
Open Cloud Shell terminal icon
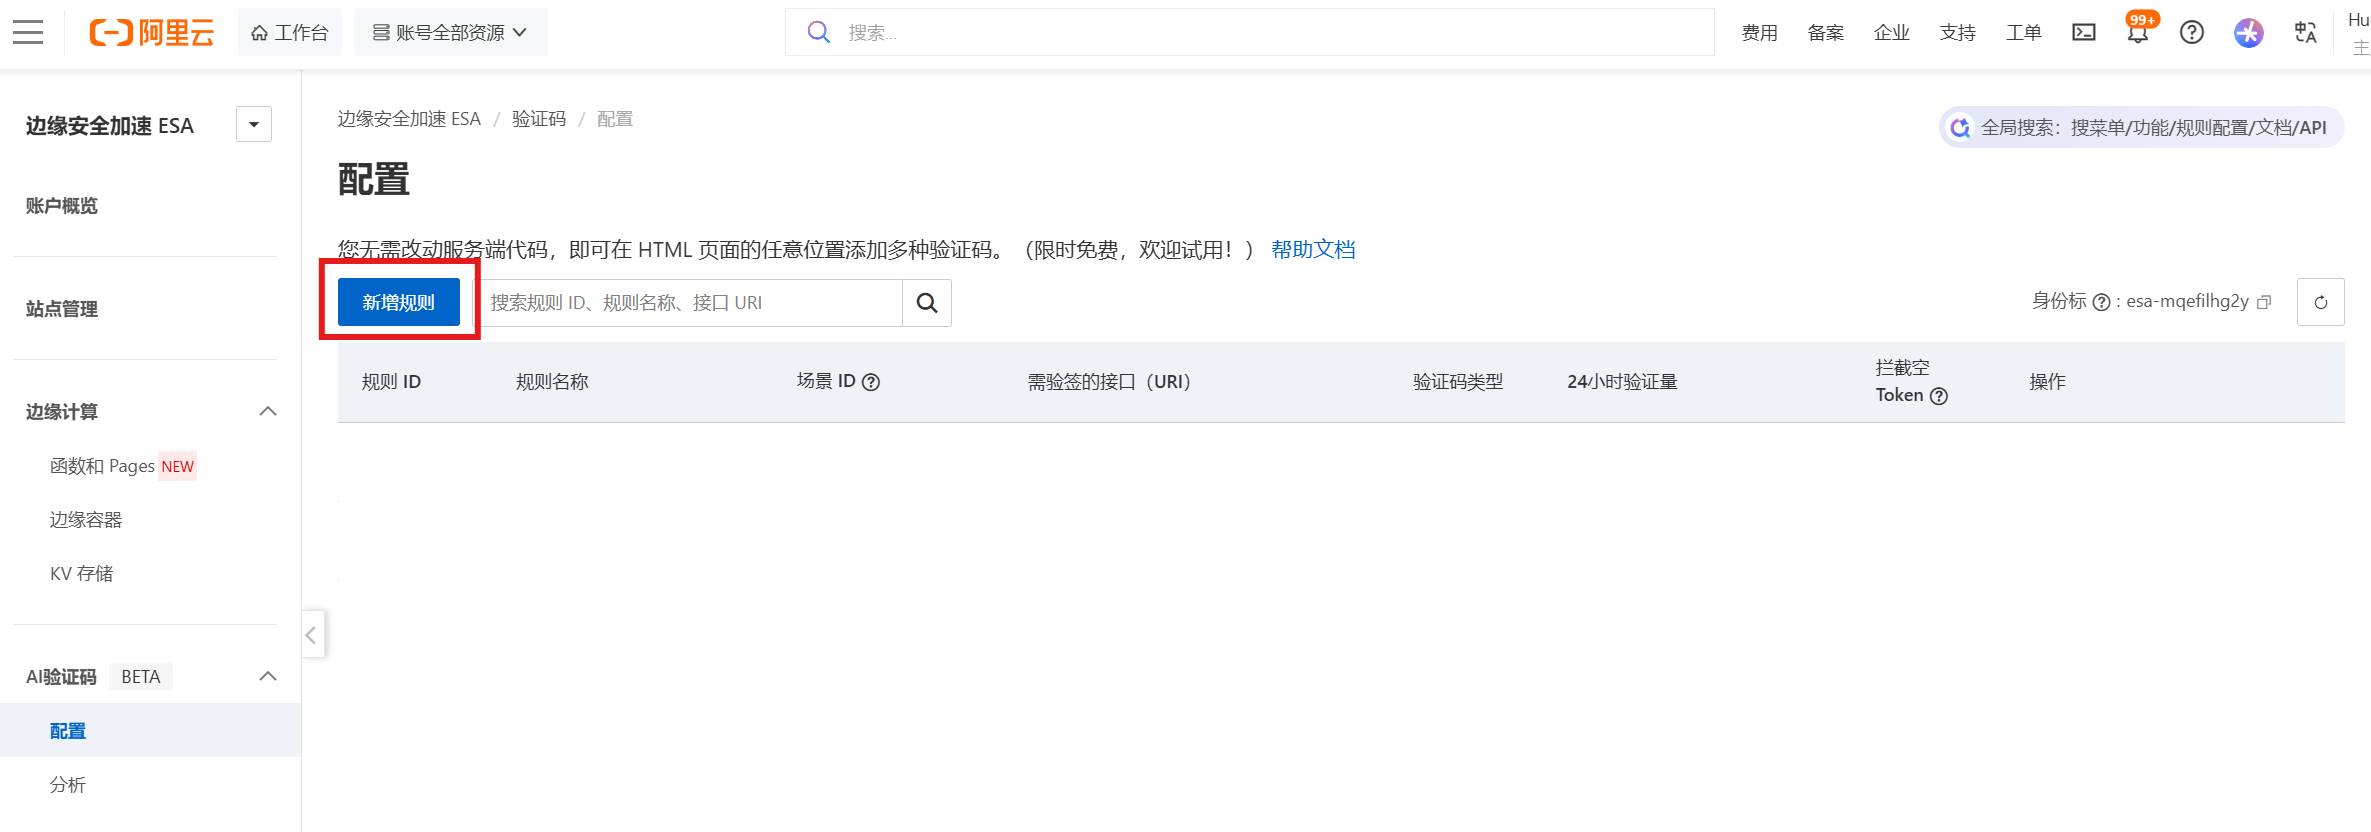[2084, 33]
